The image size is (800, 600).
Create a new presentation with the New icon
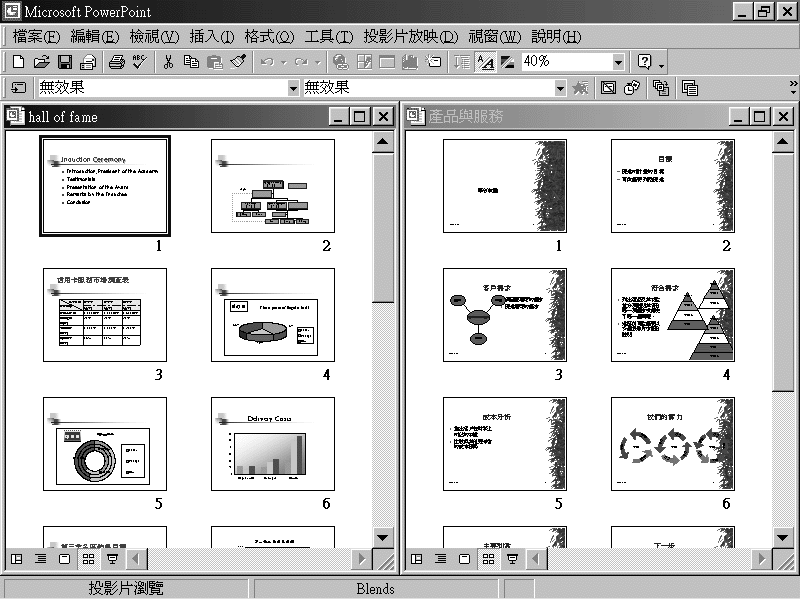click(x=18, y=62)
